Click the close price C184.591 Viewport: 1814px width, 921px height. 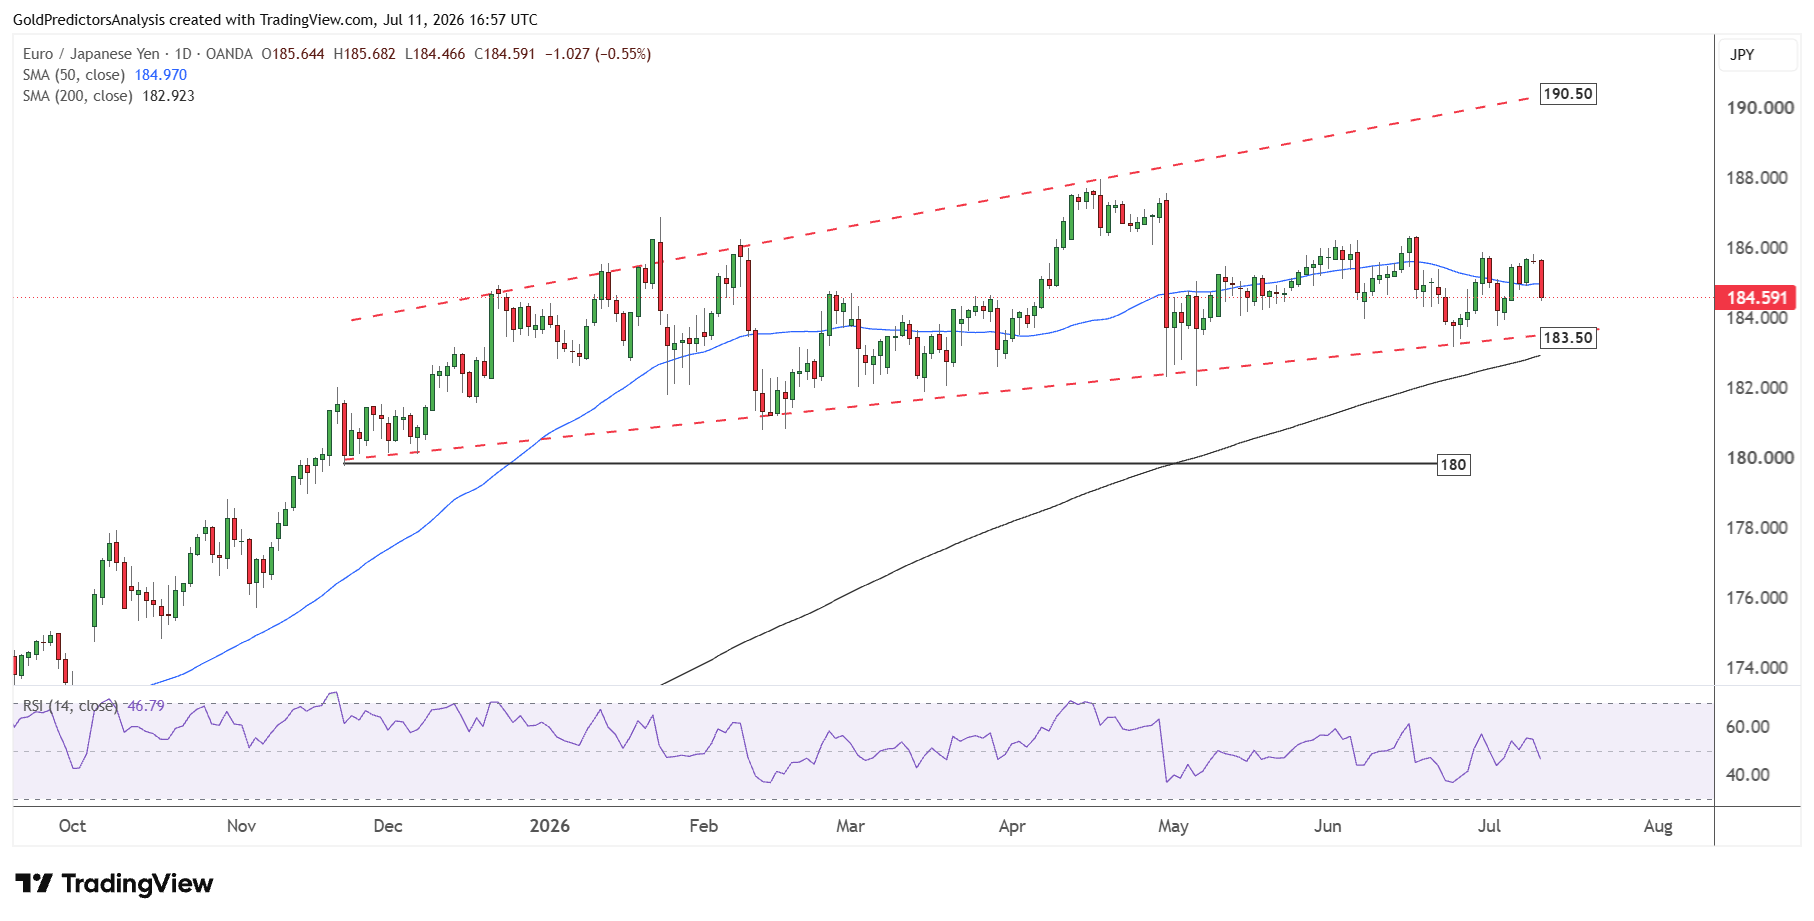pos(505,54)
